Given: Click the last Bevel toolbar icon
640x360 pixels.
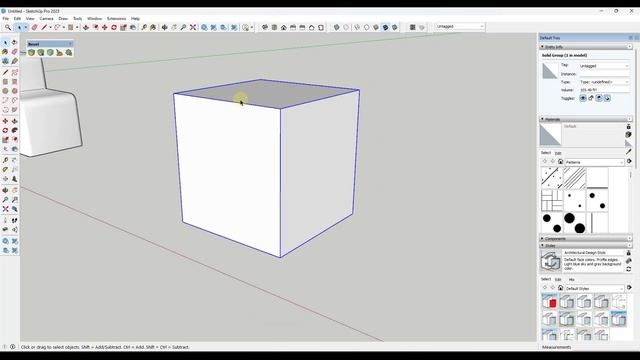Looking at the screenshot, I should (x=69, y=52).
